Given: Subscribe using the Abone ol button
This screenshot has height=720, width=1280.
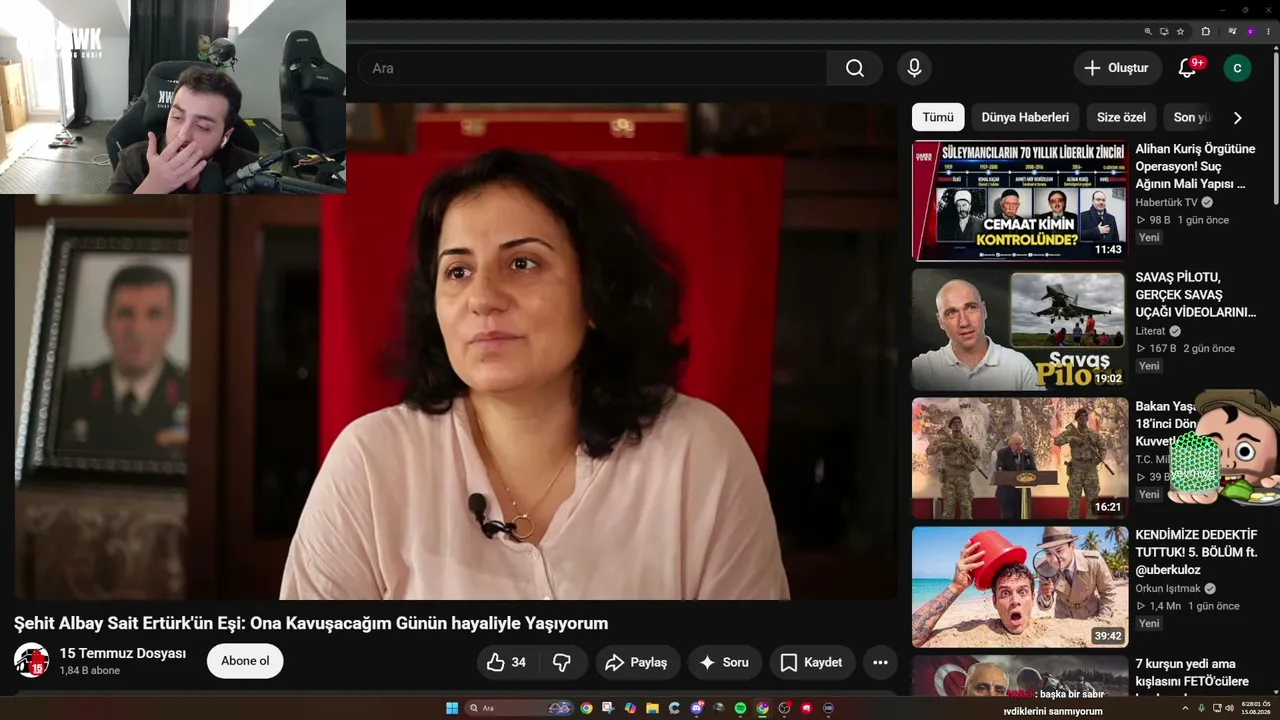Looking at the screenshot, I should pyautogui.click(x=245, y=661).
